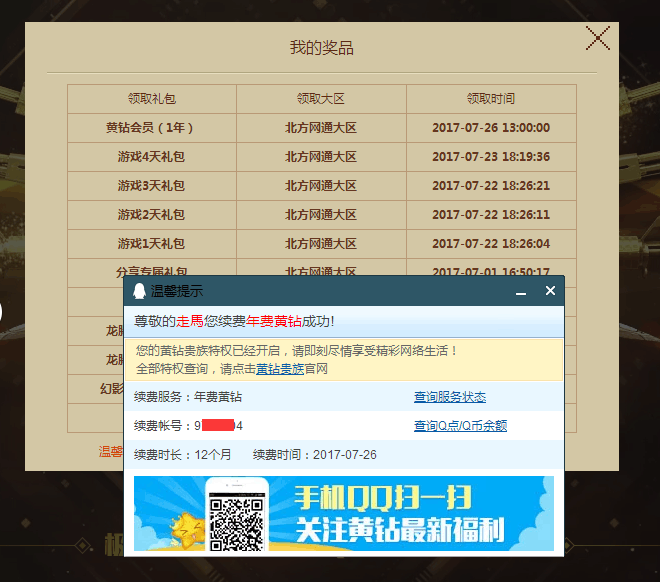Screen dimensions: 660x582
Task: Select the 2017-07-22 18:26:04 time cell
Action: (491, 244)
